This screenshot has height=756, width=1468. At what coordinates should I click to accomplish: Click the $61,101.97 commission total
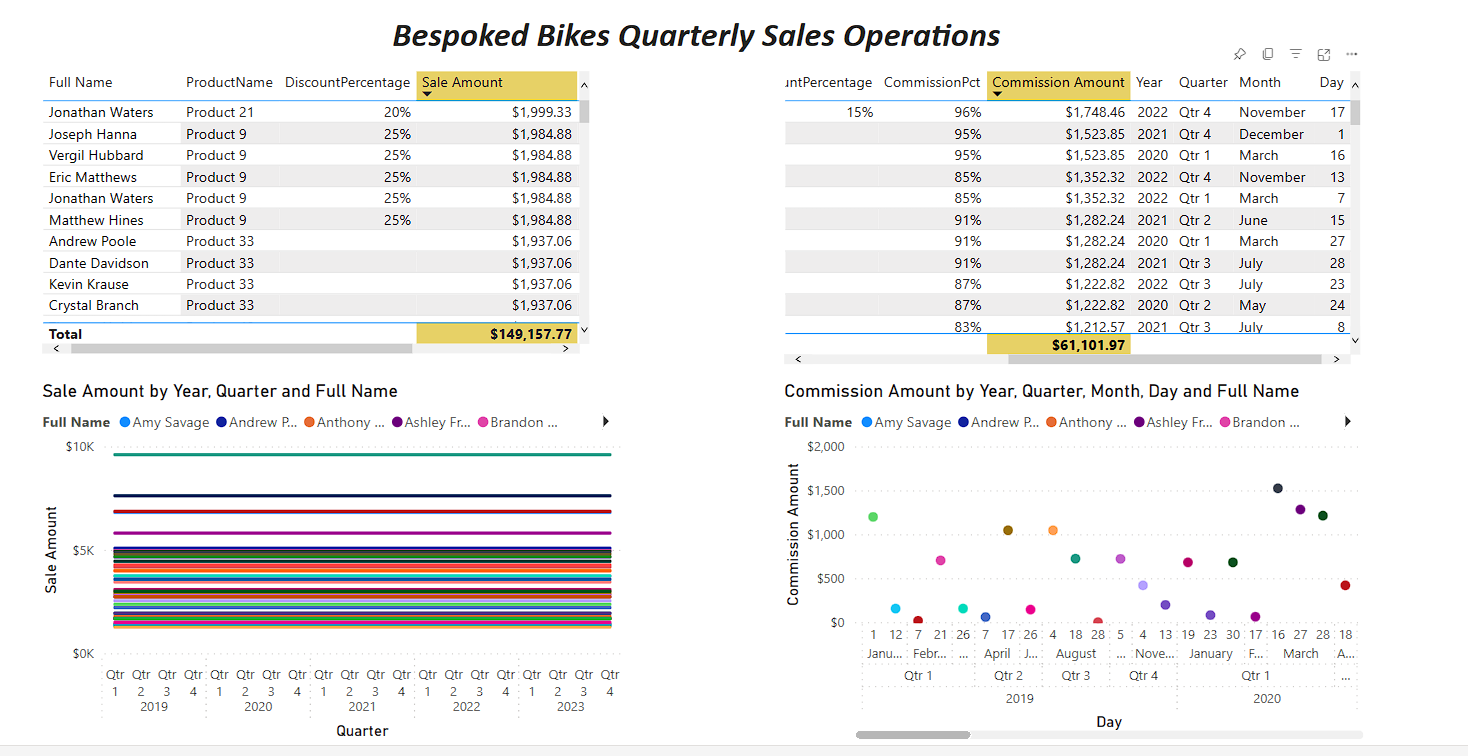(x=1089, y=345)
